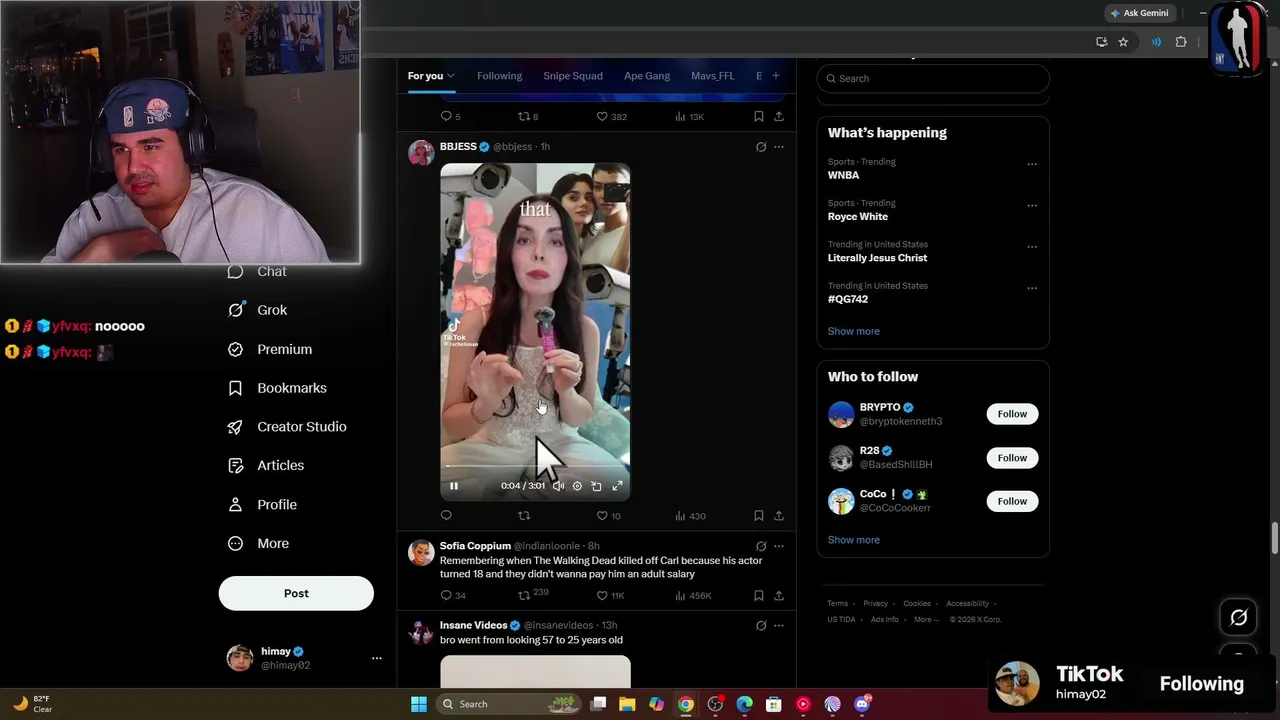Open File Explorer from the taskbar

627,704
